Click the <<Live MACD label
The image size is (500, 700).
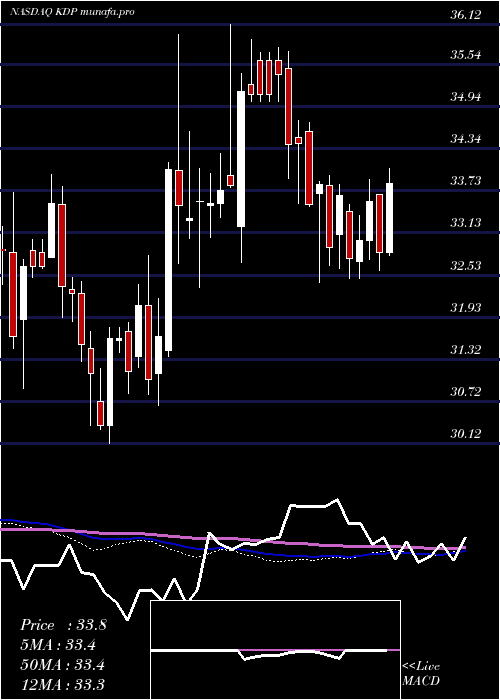coord(421,673)
